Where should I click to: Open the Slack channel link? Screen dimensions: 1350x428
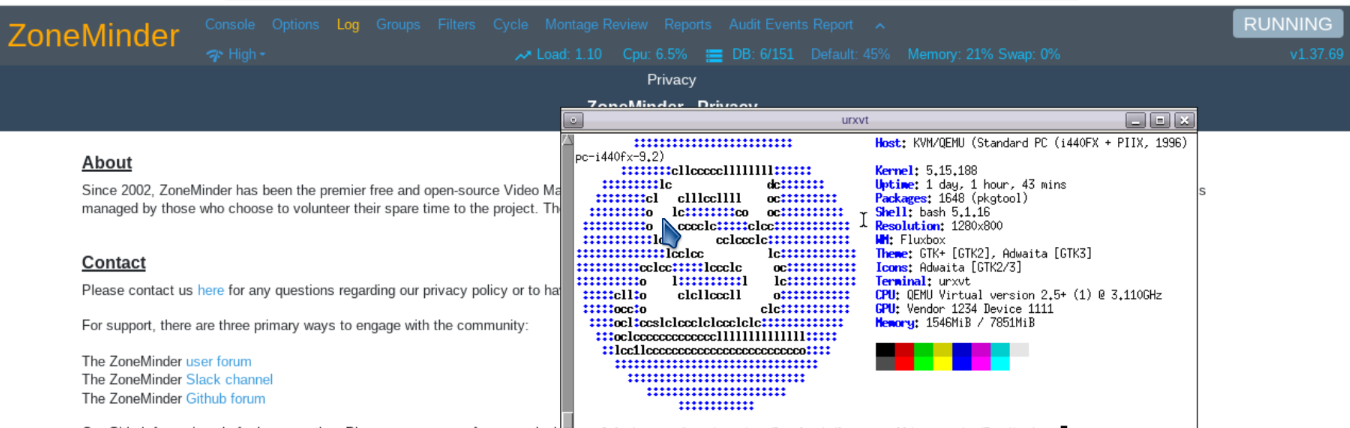(229, 379)
